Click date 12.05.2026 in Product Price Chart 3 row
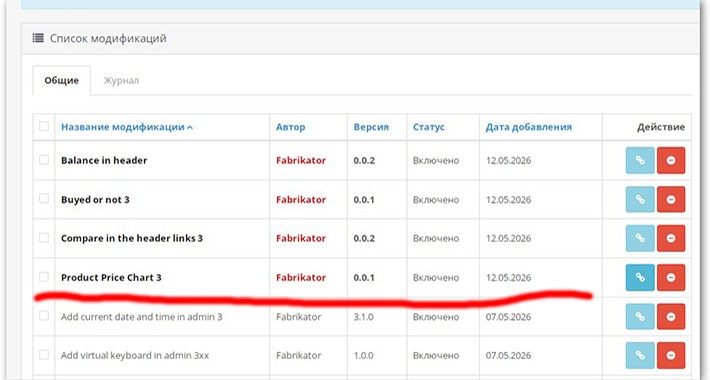 [509, 278]
